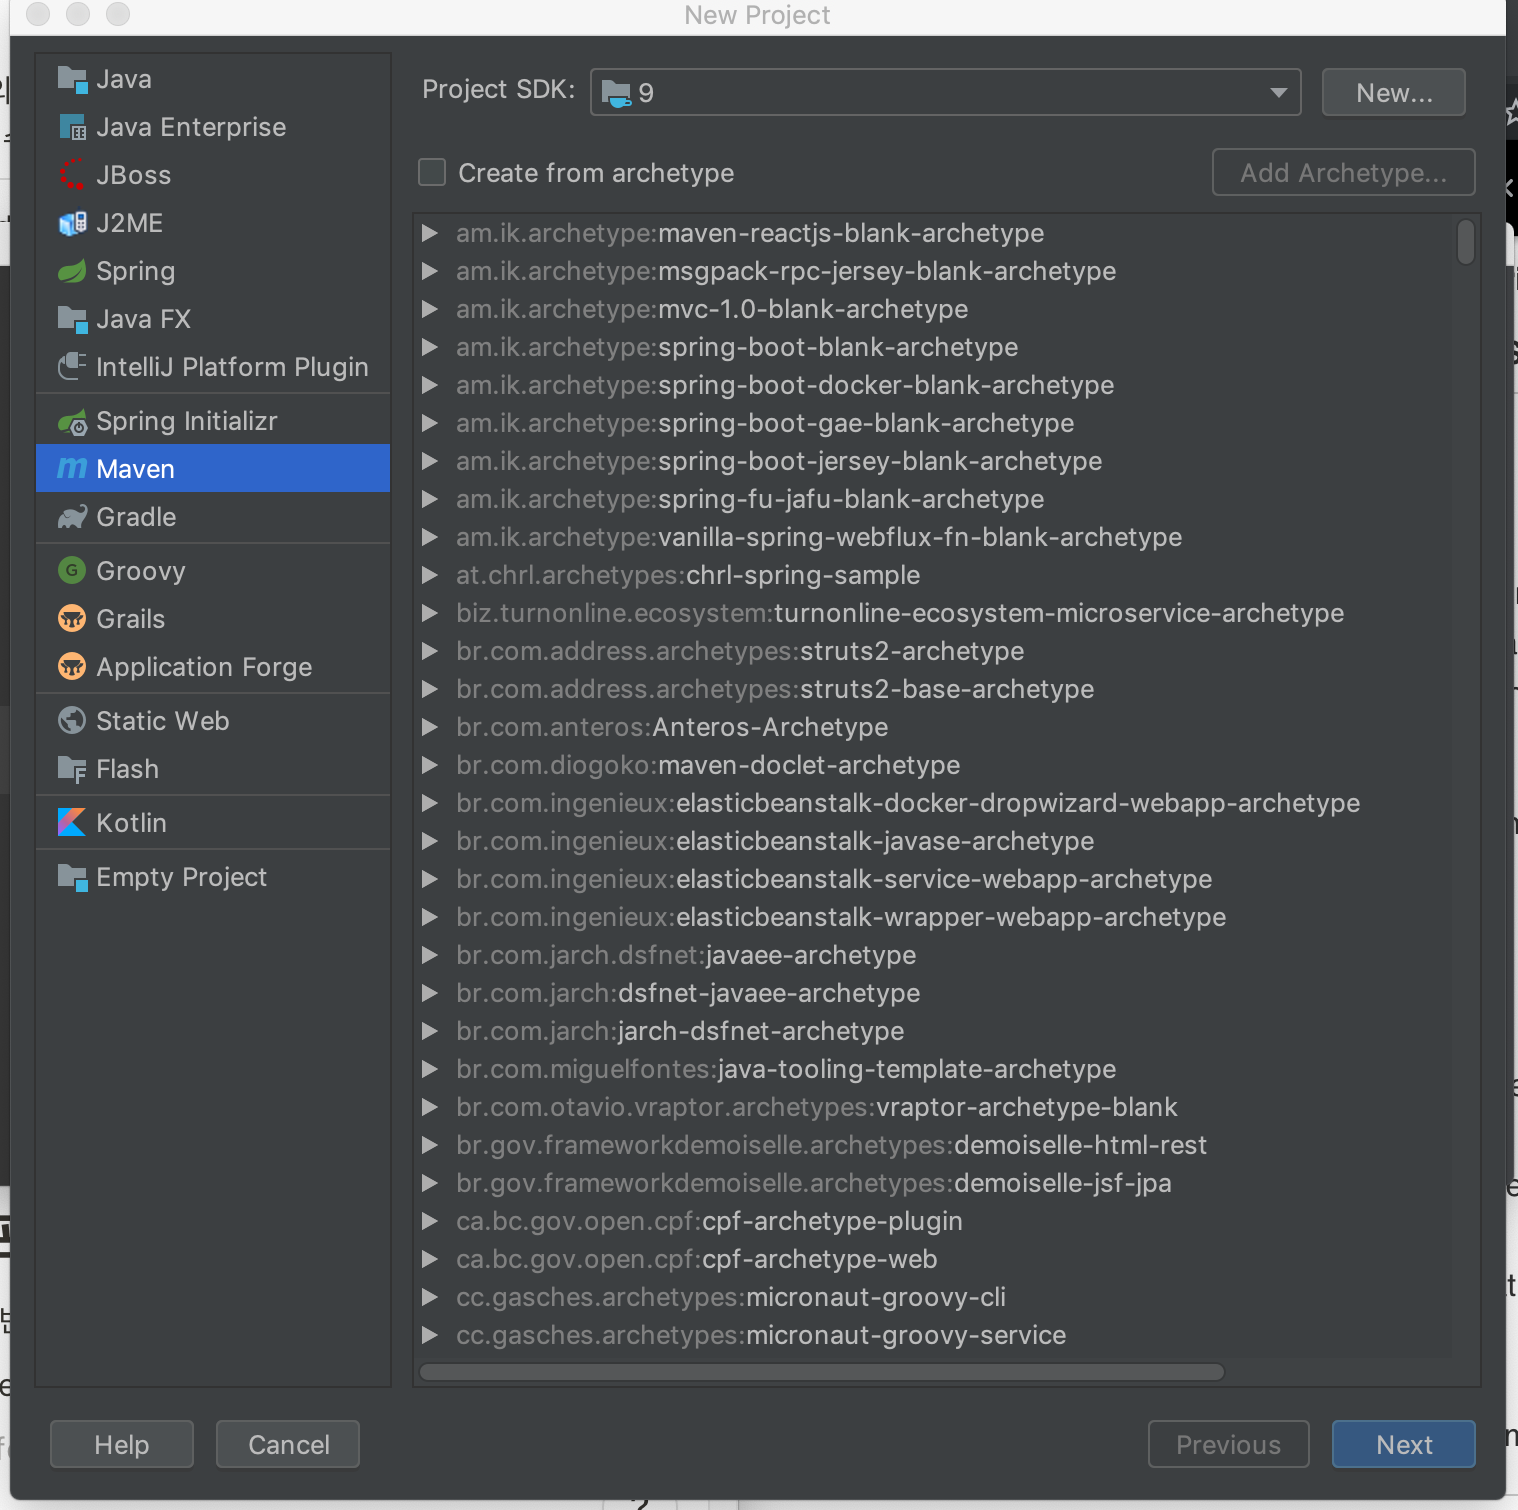Select dsfnet-javaee-archetype row
1518x1510 pixels.
click(935, 993)
